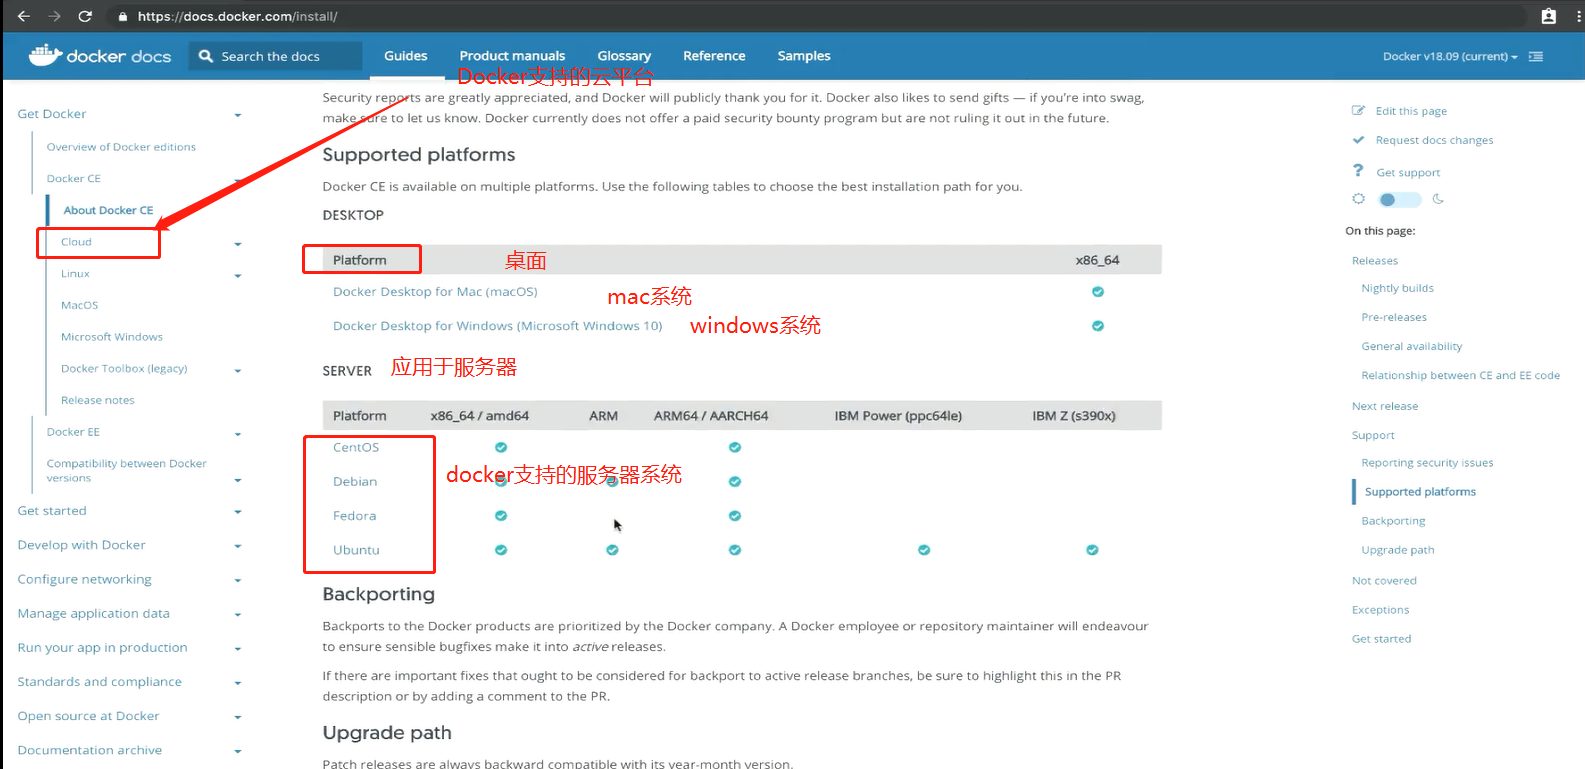Expand Develop with Docker arrow
Viewport: 1585px width, 769px height.
[238, 546]
